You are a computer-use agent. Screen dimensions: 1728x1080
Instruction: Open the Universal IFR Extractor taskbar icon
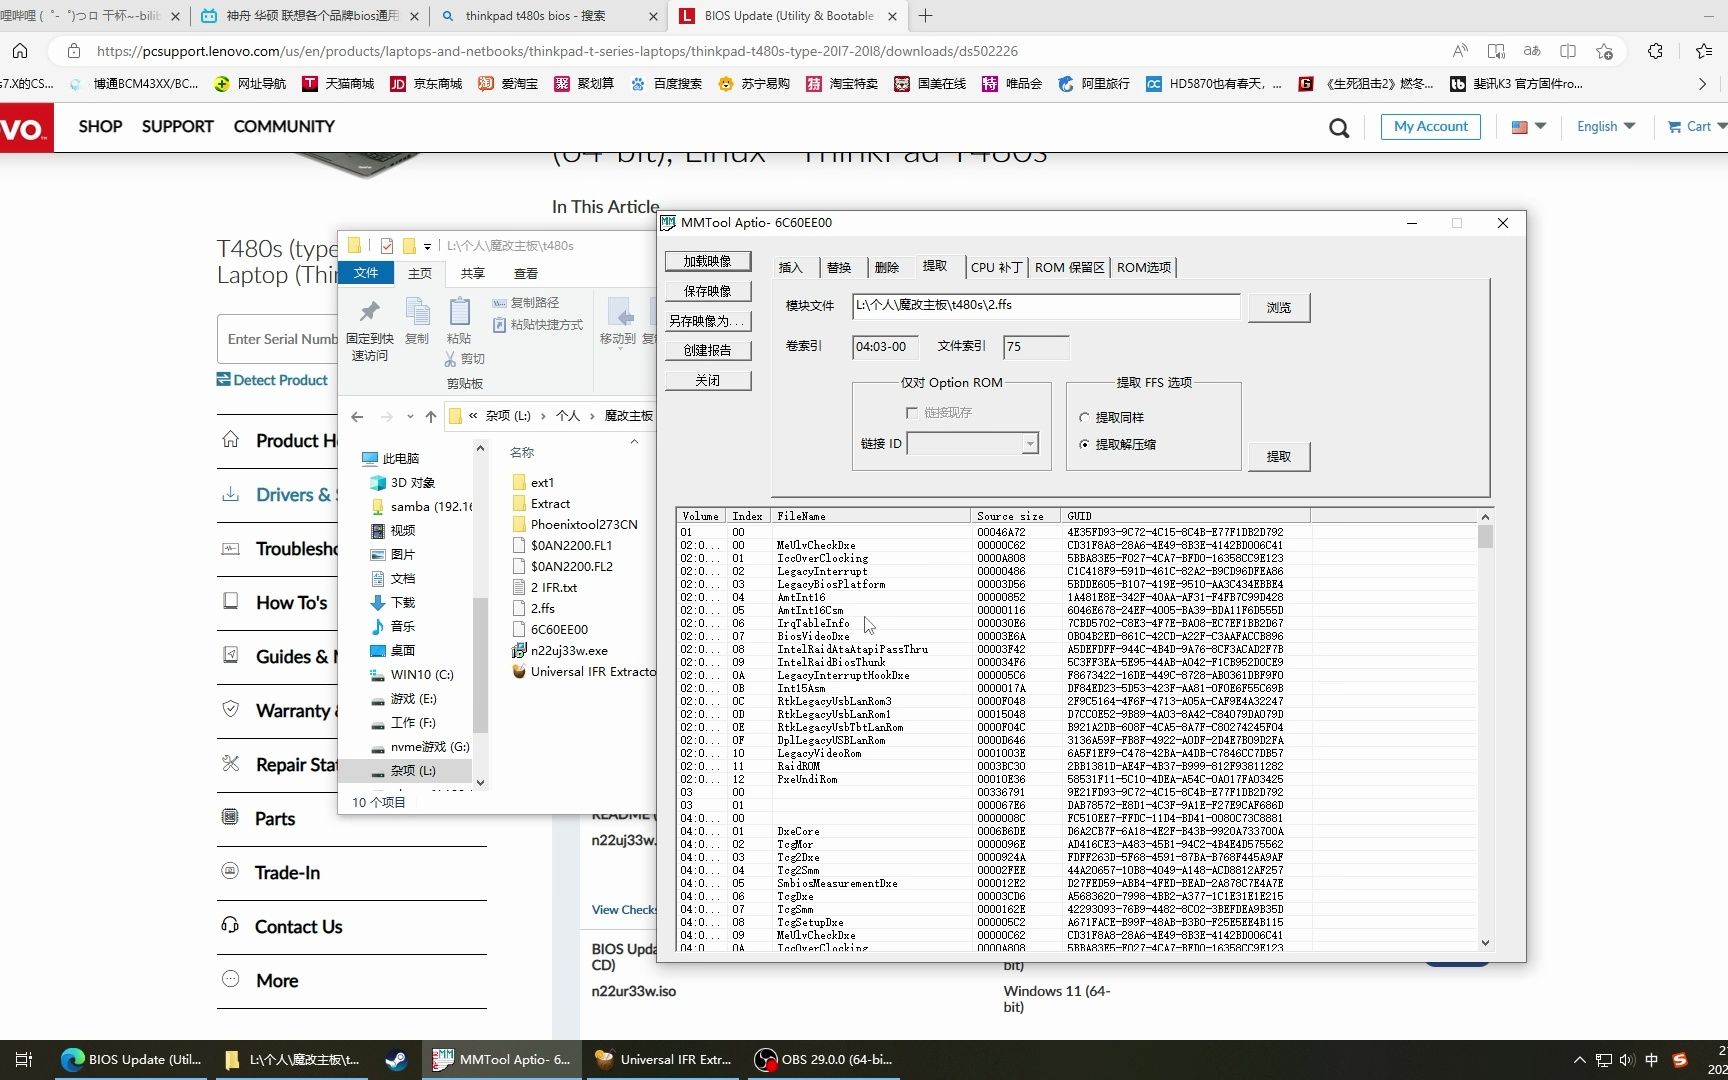coord(663,1059)
